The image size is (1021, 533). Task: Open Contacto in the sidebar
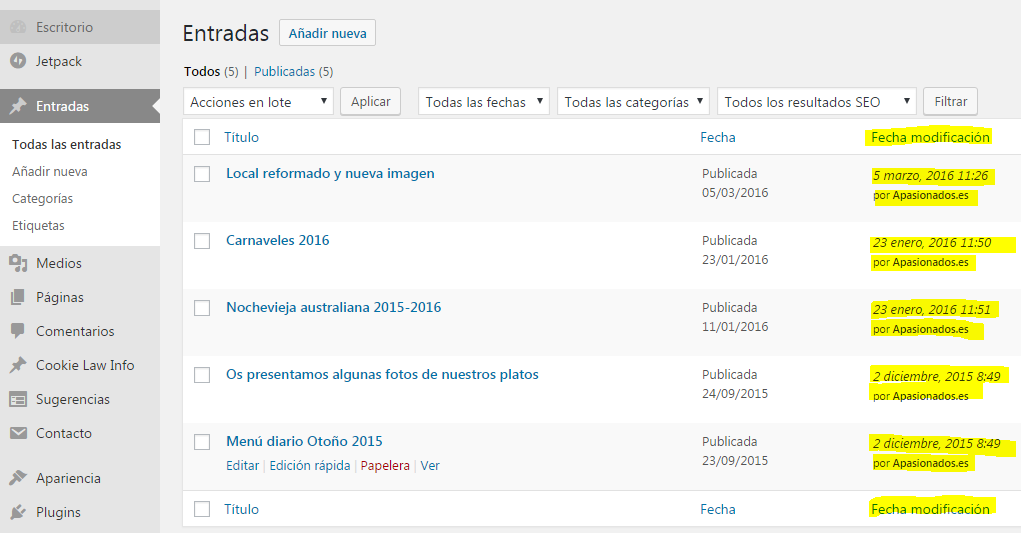tap(79, 433)
